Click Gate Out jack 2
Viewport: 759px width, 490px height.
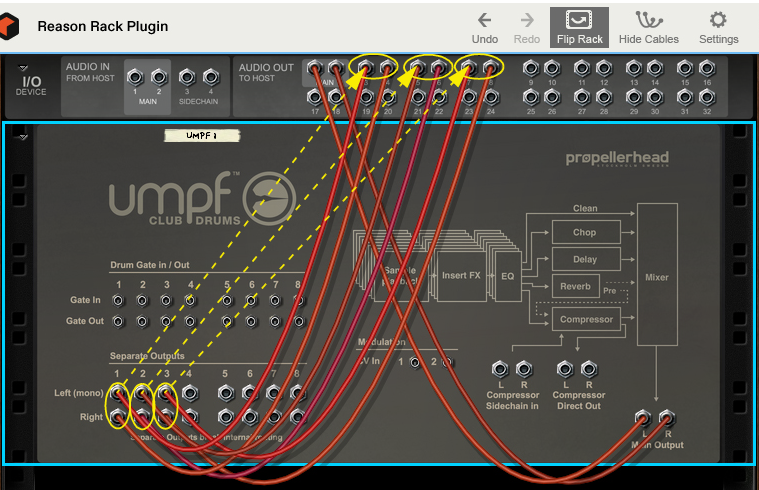pos(142,321)
